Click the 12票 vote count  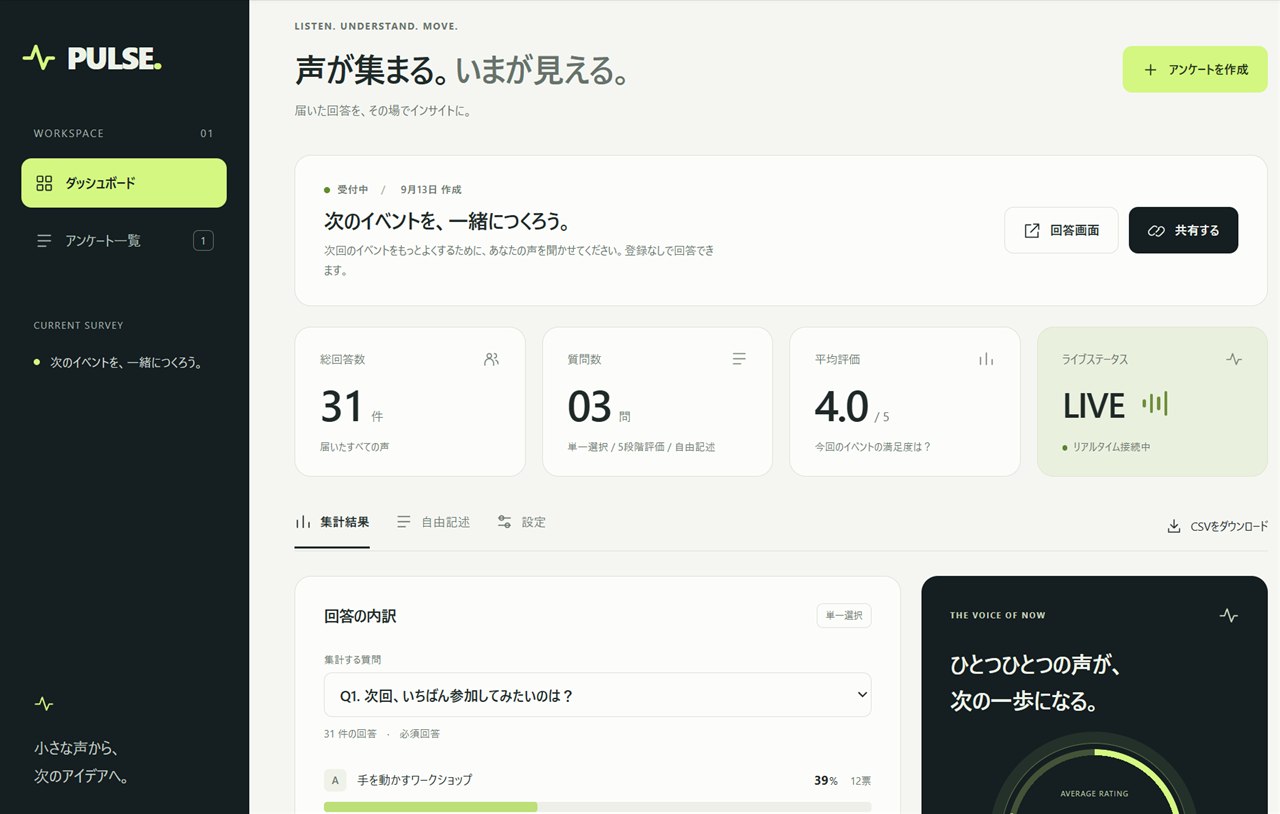(x=861, y=781)
